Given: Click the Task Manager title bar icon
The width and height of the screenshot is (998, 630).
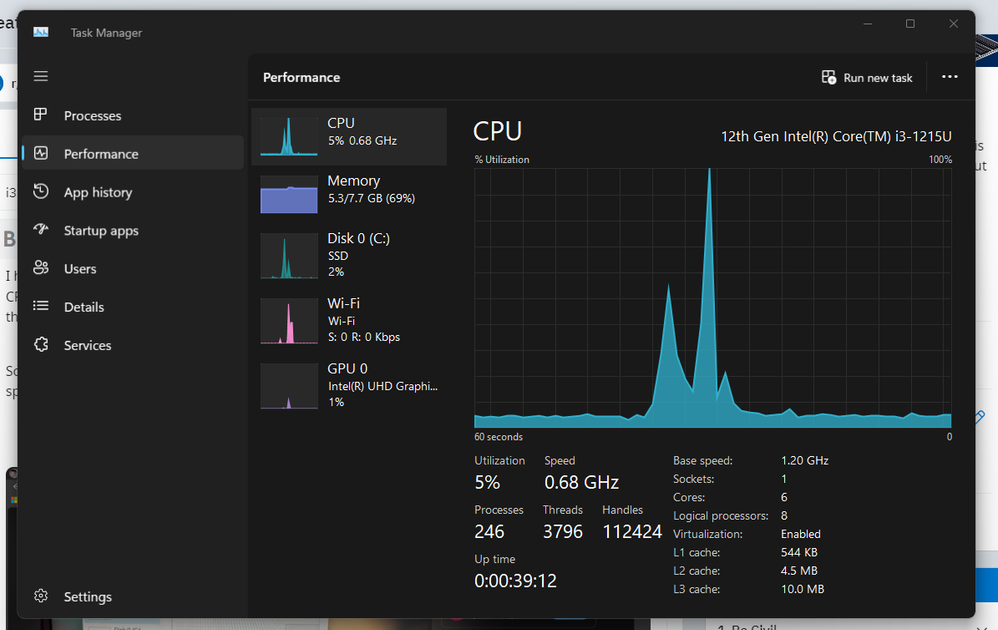Looking at the screenshot, I should 41,32.
